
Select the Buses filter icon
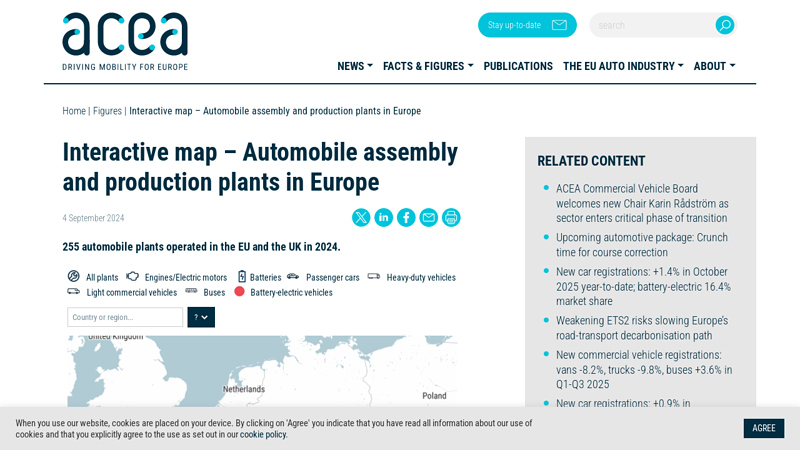tap(191, 291)
